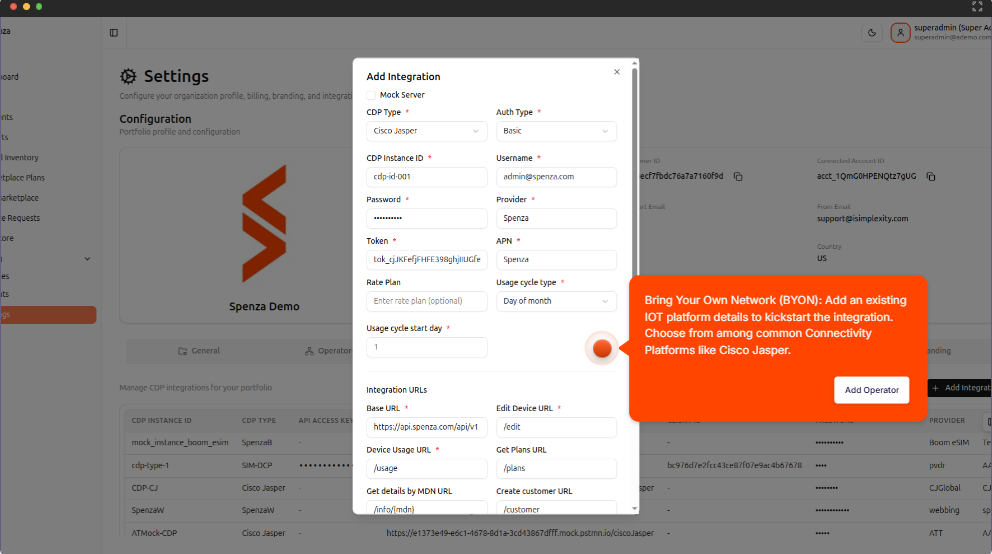Toggle dark mode moon icon
Image resolution: width=992 pixels, height=554 pixels.
pyautogui.click(x=872, y=33)
